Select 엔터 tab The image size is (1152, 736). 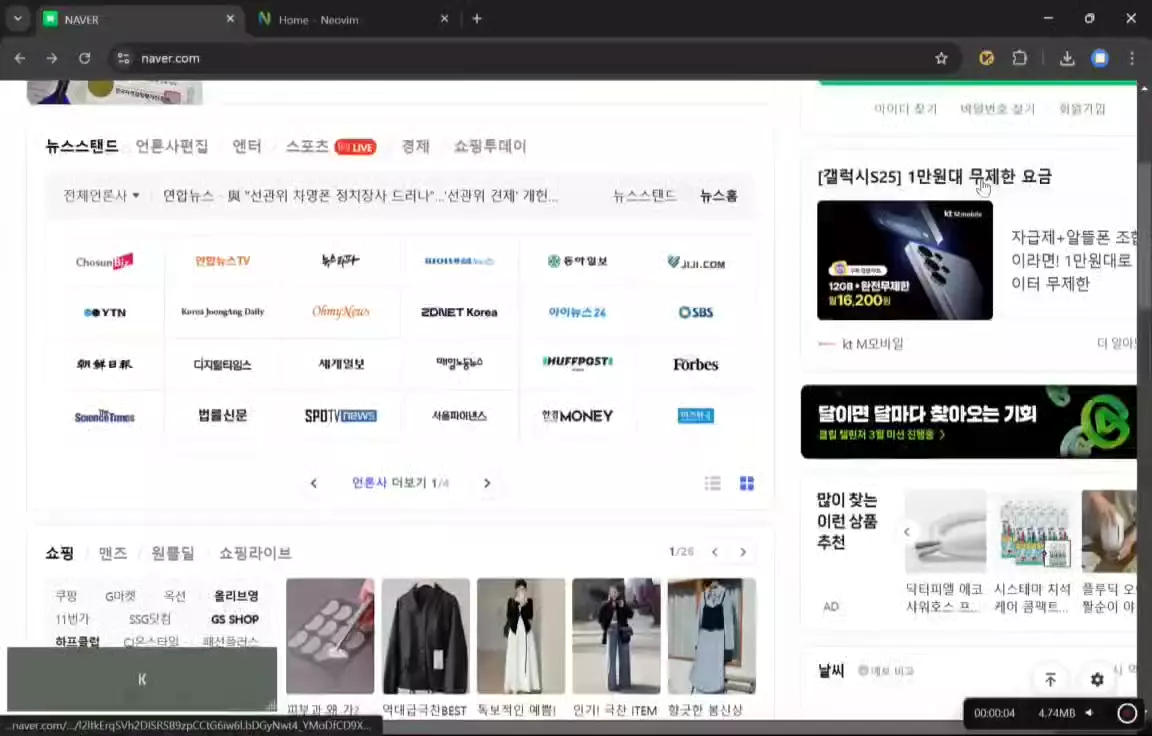click(x=247, y=146)
